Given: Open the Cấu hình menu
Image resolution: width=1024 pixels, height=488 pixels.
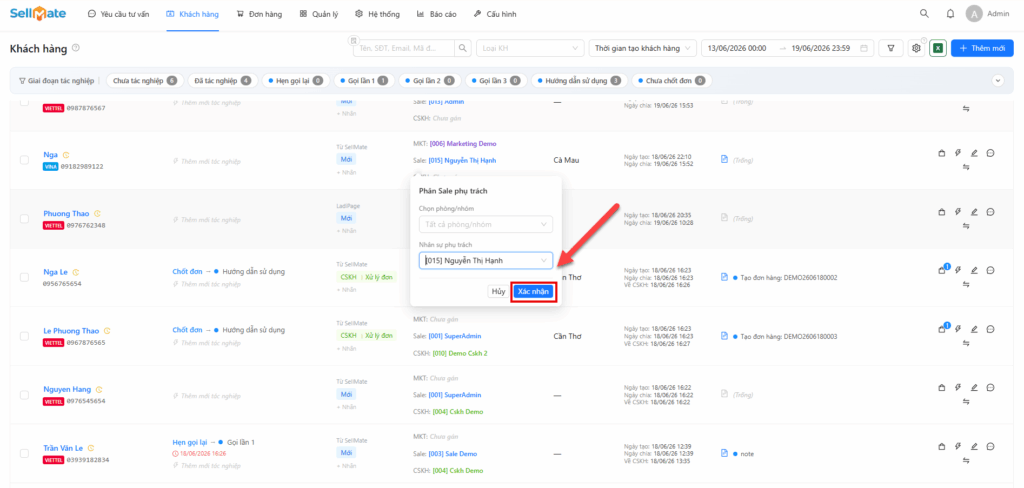Looking at the screenshot, I should pyautogui.click(x=494, y=14).
